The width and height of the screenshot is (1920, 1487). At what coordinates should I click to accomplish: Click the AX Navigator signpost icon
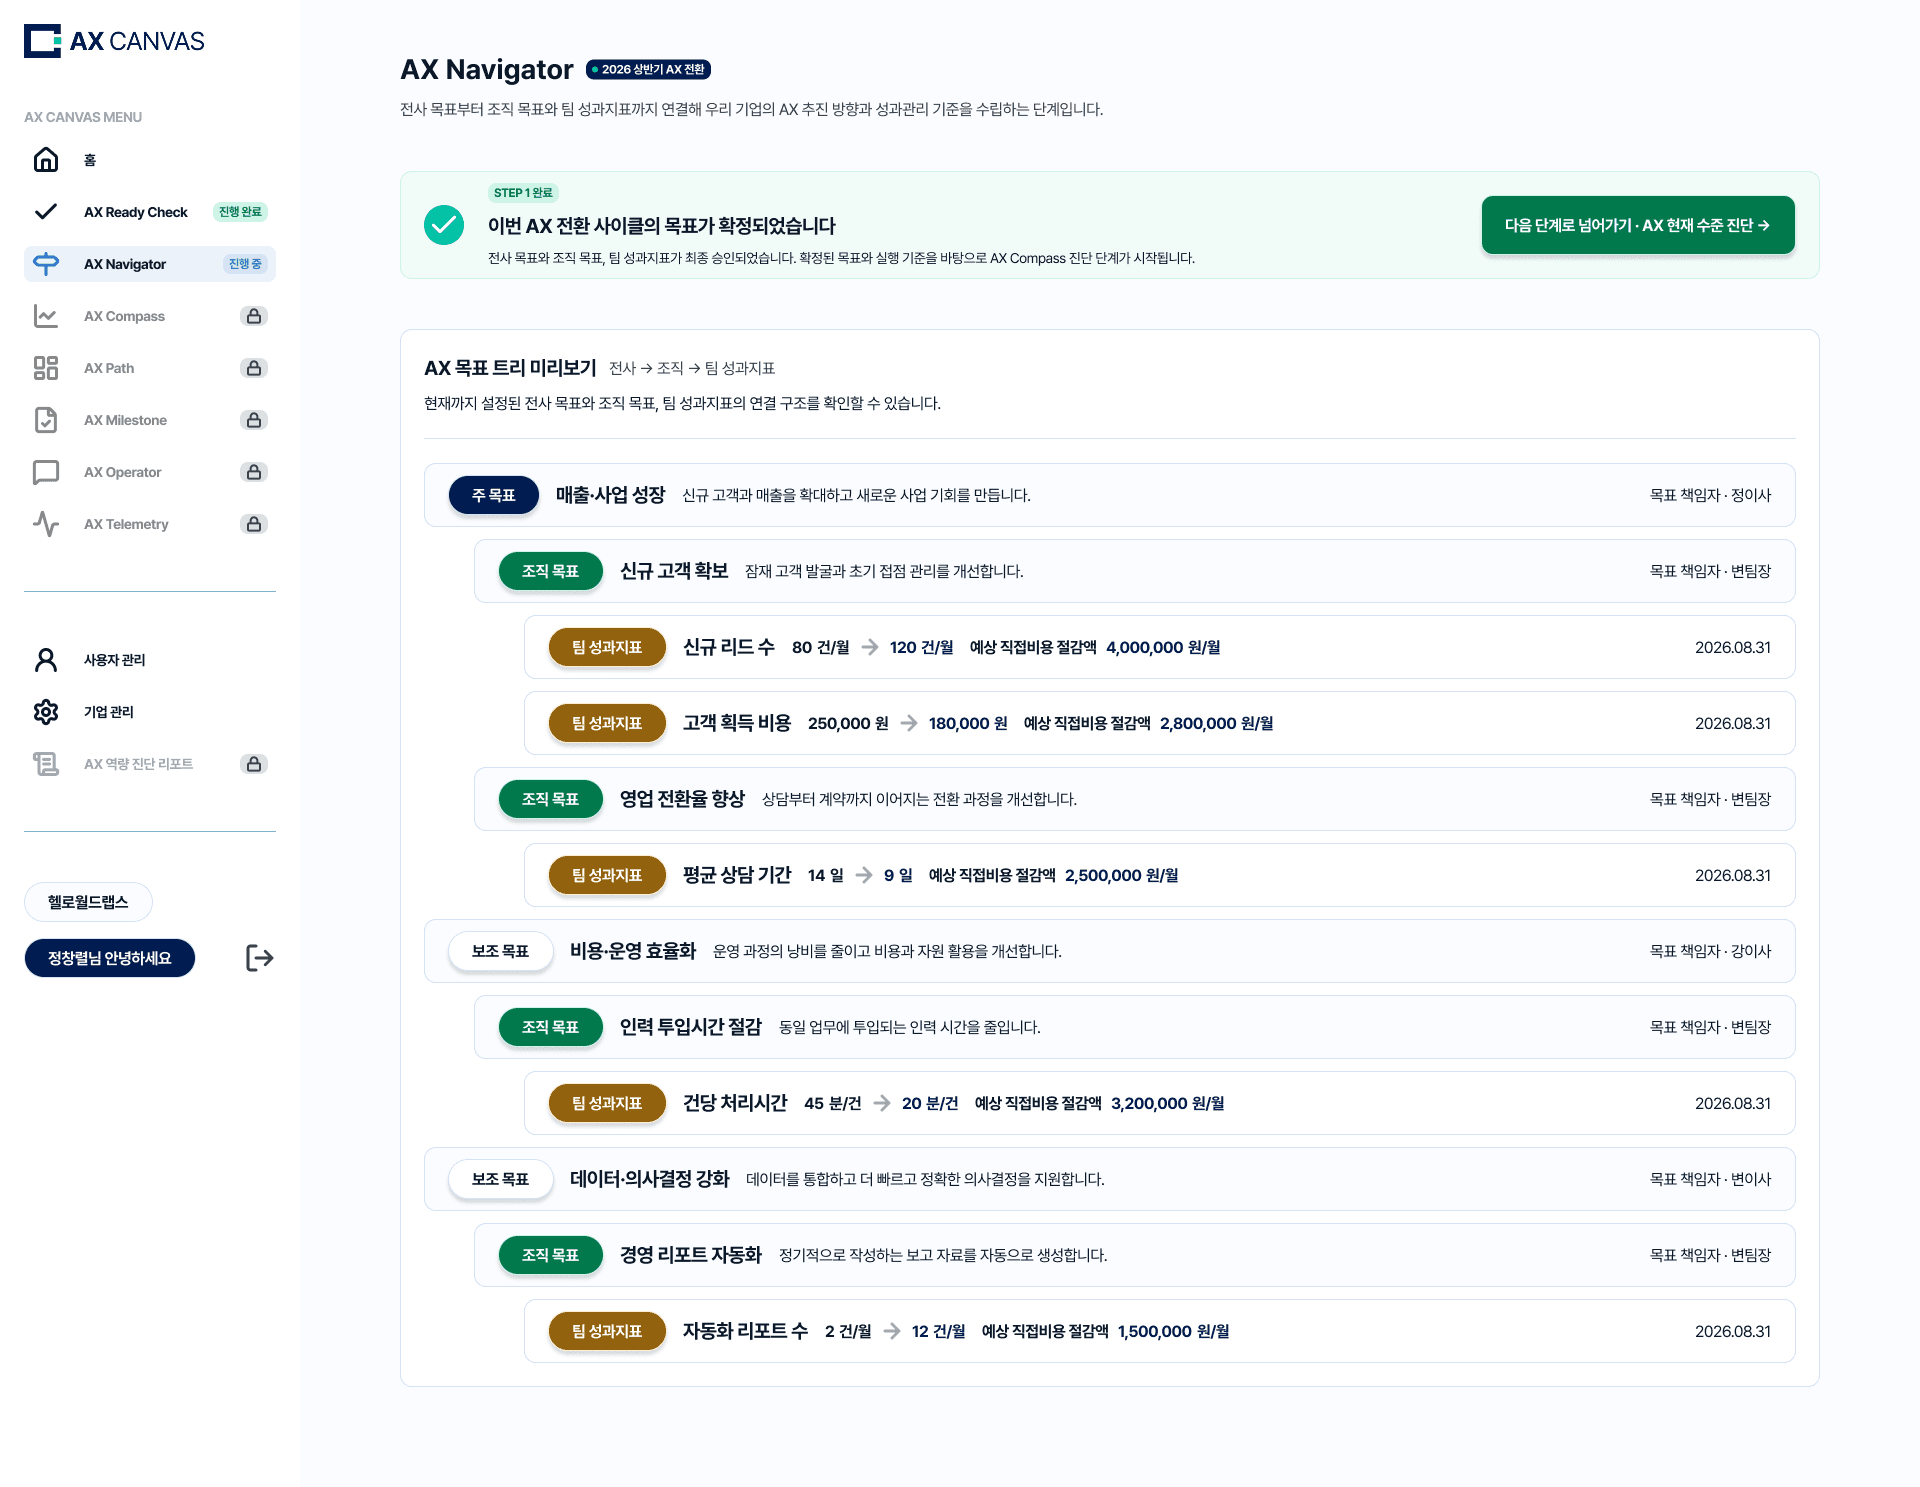[x=46, y=264]
